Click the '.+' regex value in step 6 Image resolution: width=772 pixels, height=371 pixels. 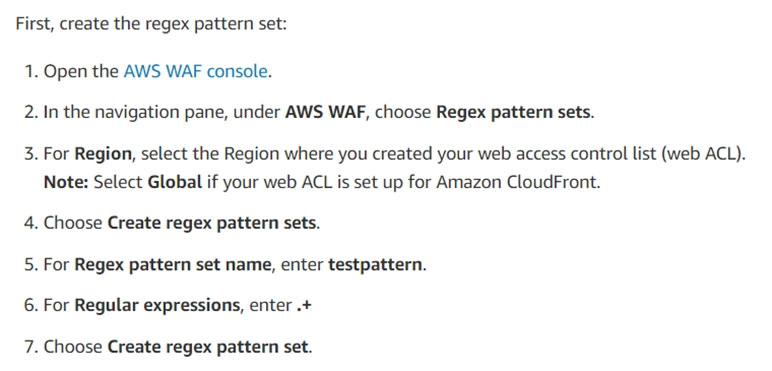(x=304, y=306)
